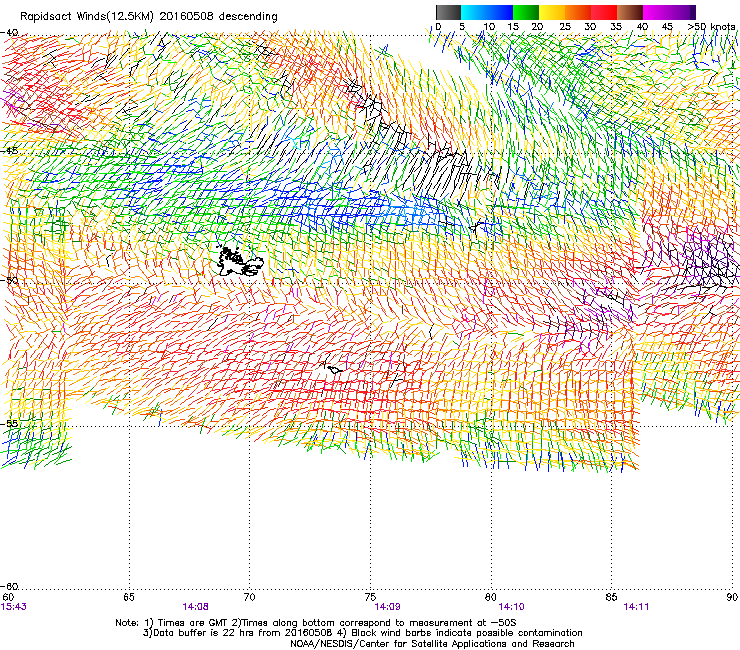Click the '70' longitude axis label

click(x=249, y=597)
